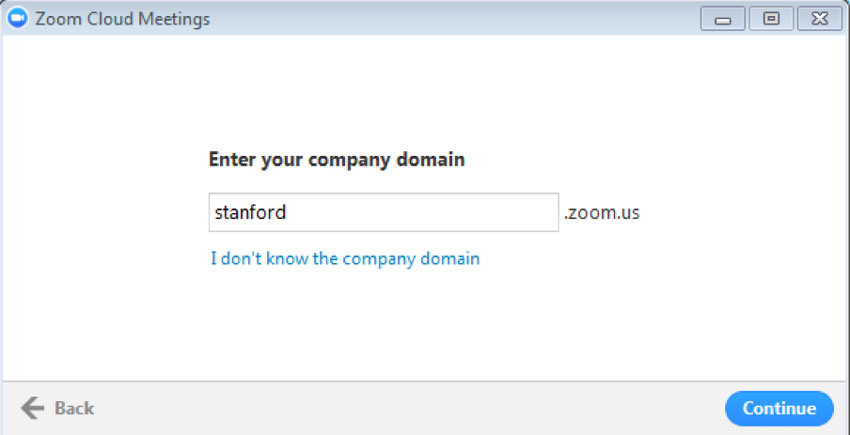Click the gray back arrow icon
Screen dimensions: 850x435
33,408
